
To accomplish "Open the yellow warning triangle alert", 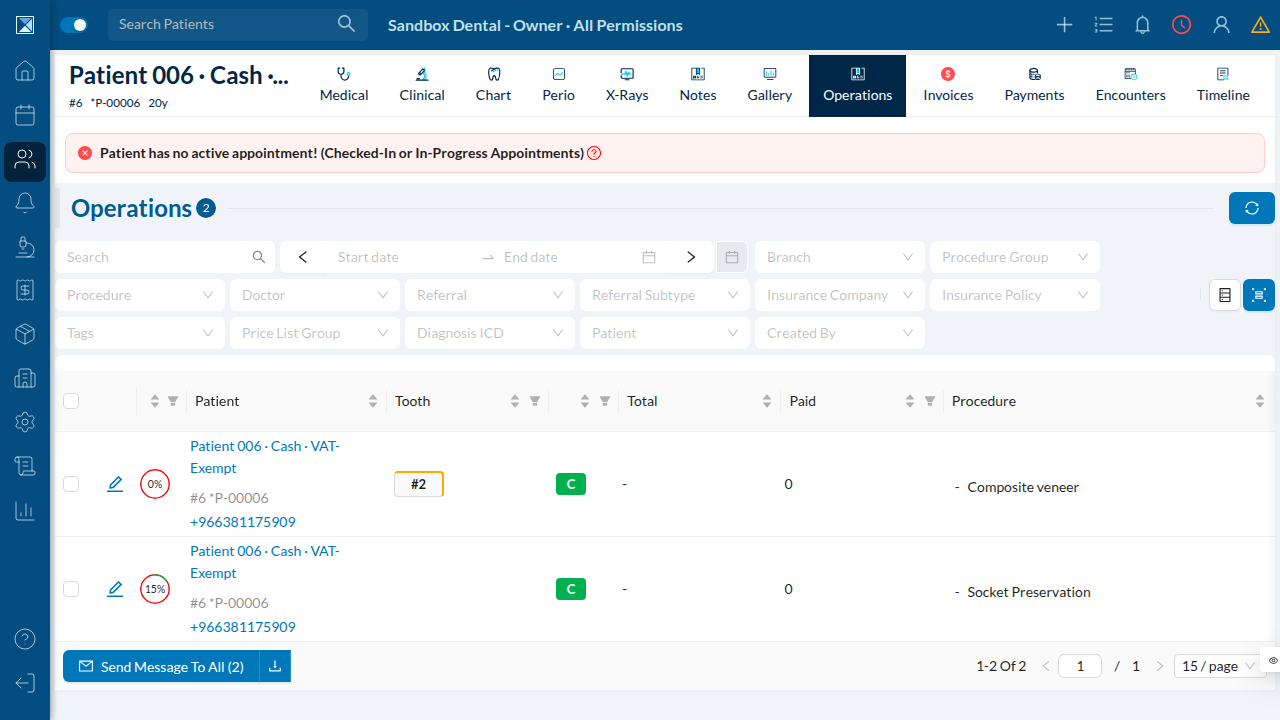I will 1260,25.
